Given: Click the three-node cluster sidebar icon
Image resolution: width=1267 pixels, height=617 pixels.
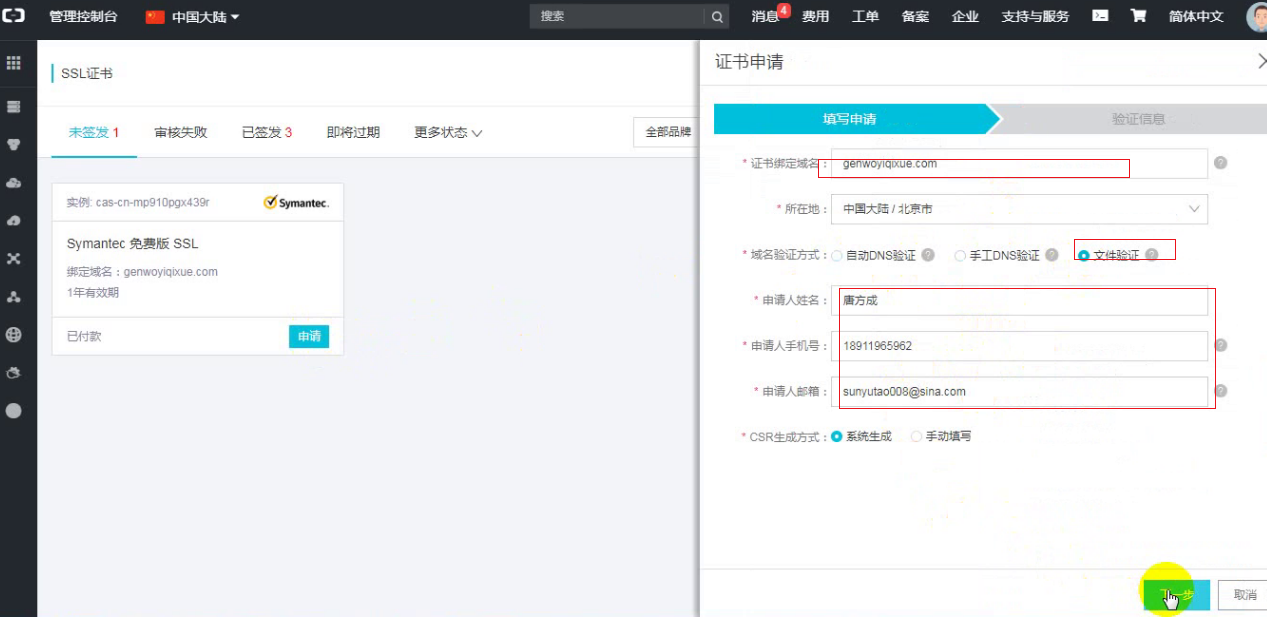Looking at the screenshot, I should (x=14, y=297).
